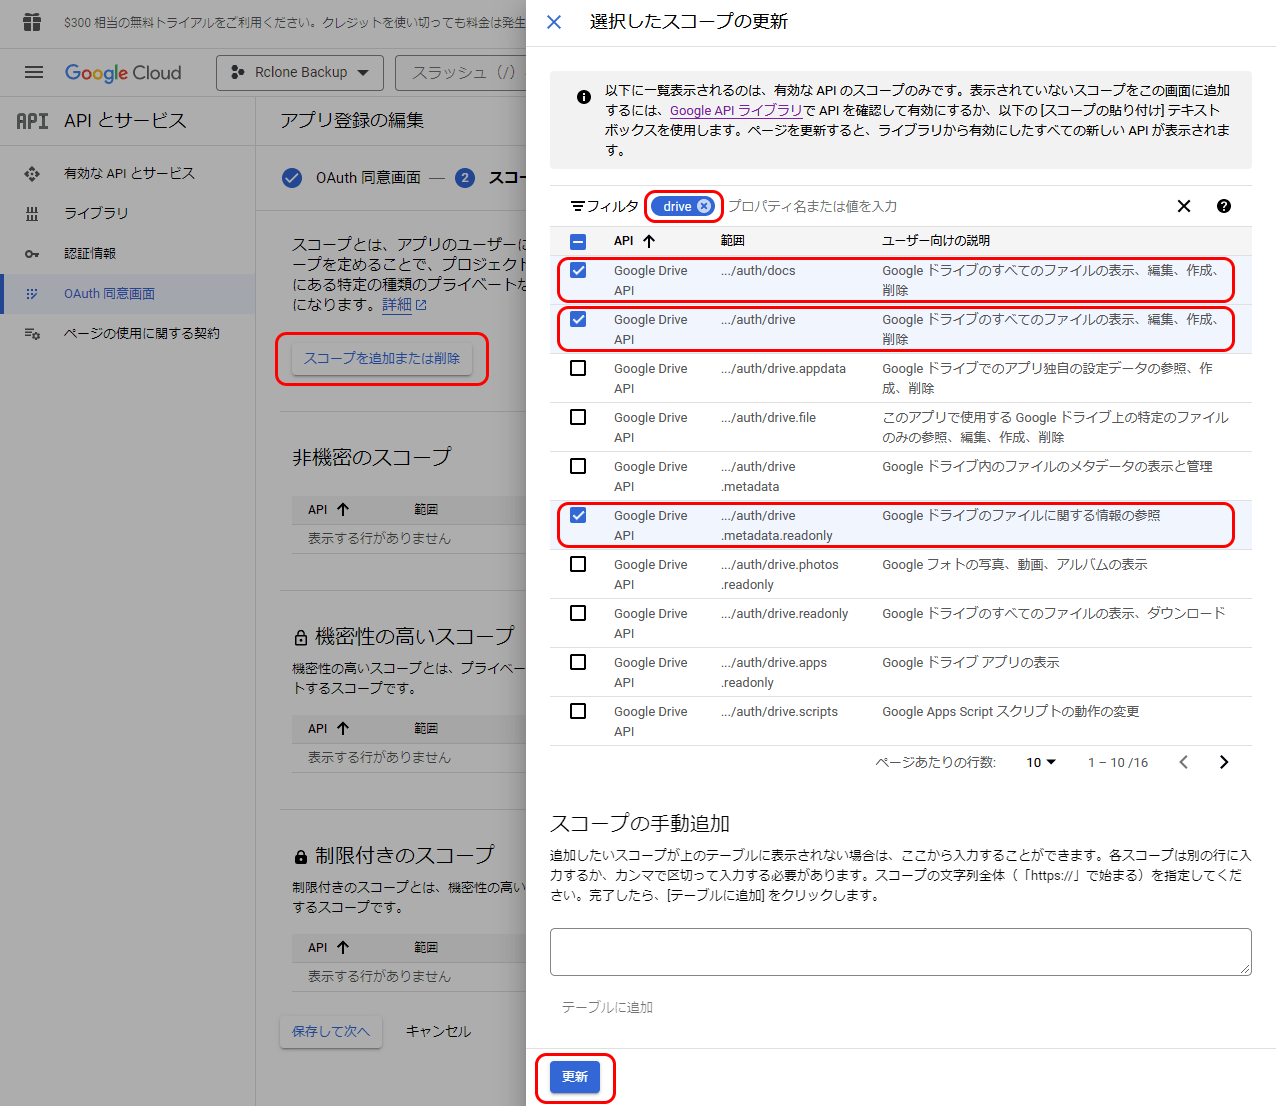Check the .../auth/drive.scripts scope checkbox
The height and width of the screenshot is (1106, 1276).
578,711
